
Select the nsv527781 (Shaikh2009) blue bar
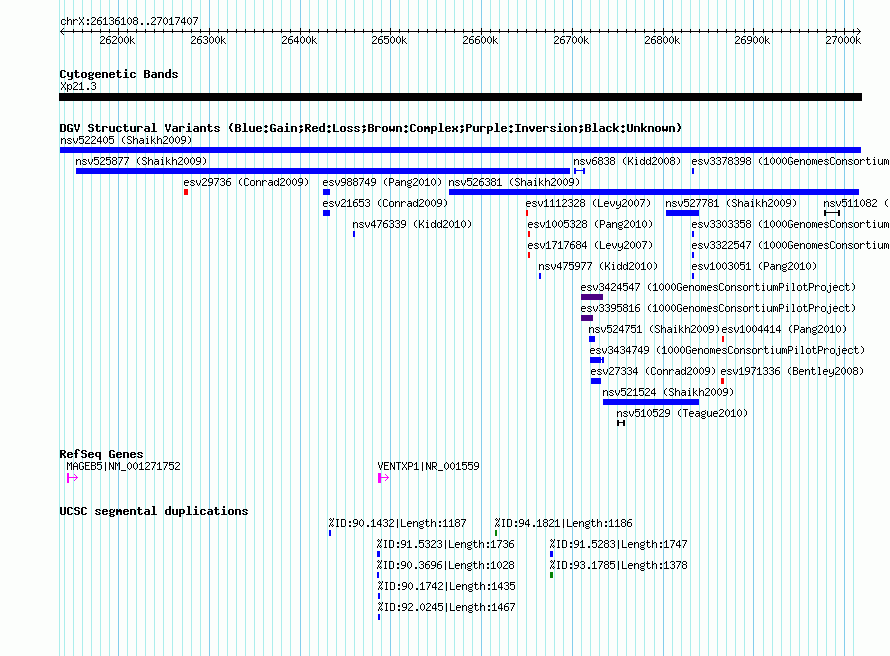click(x=682, y=213)
